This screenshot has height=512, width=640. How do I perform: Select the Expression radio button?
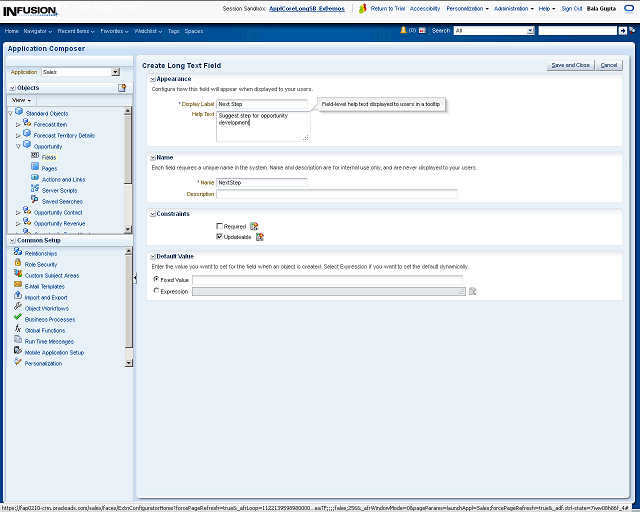pos(156,291)
